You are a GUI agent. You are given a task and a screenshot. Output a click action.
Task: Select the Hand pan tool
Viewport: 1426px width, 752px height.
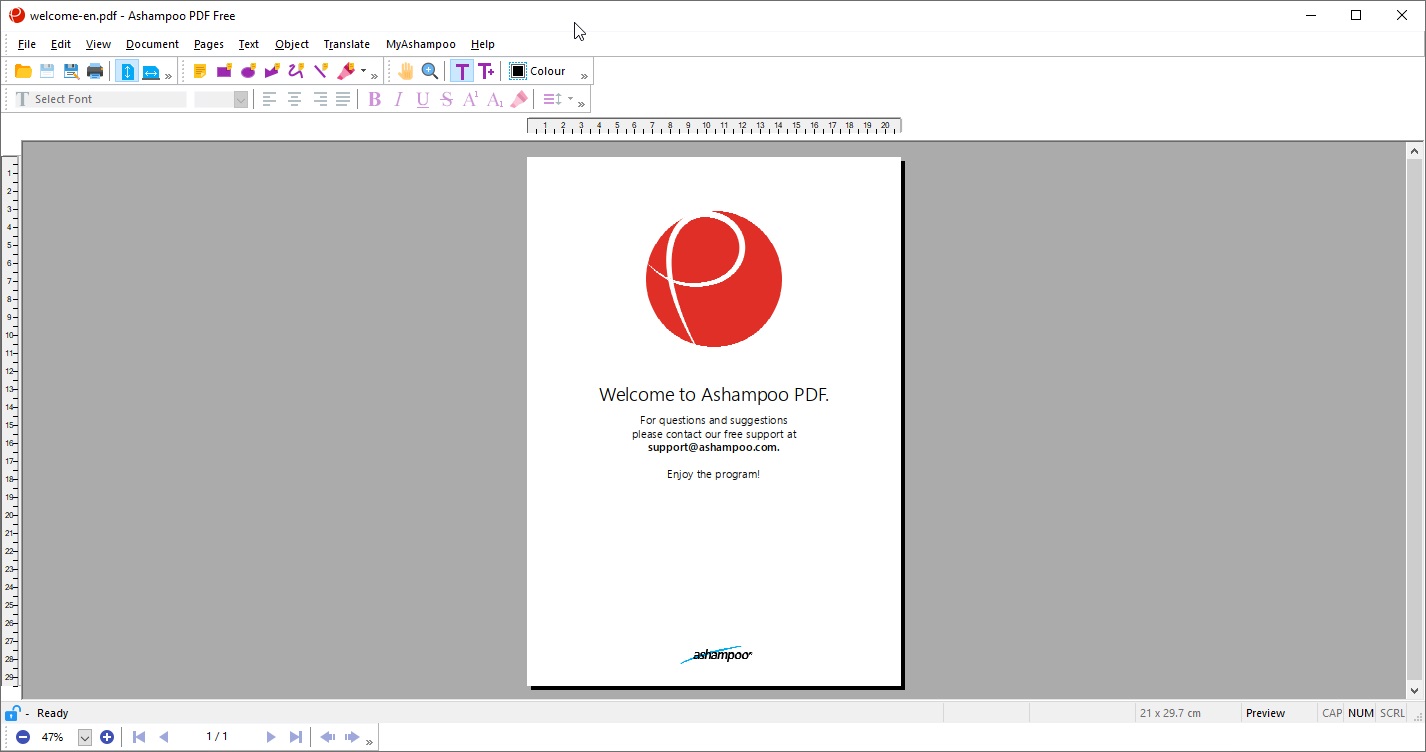(405, 71)
